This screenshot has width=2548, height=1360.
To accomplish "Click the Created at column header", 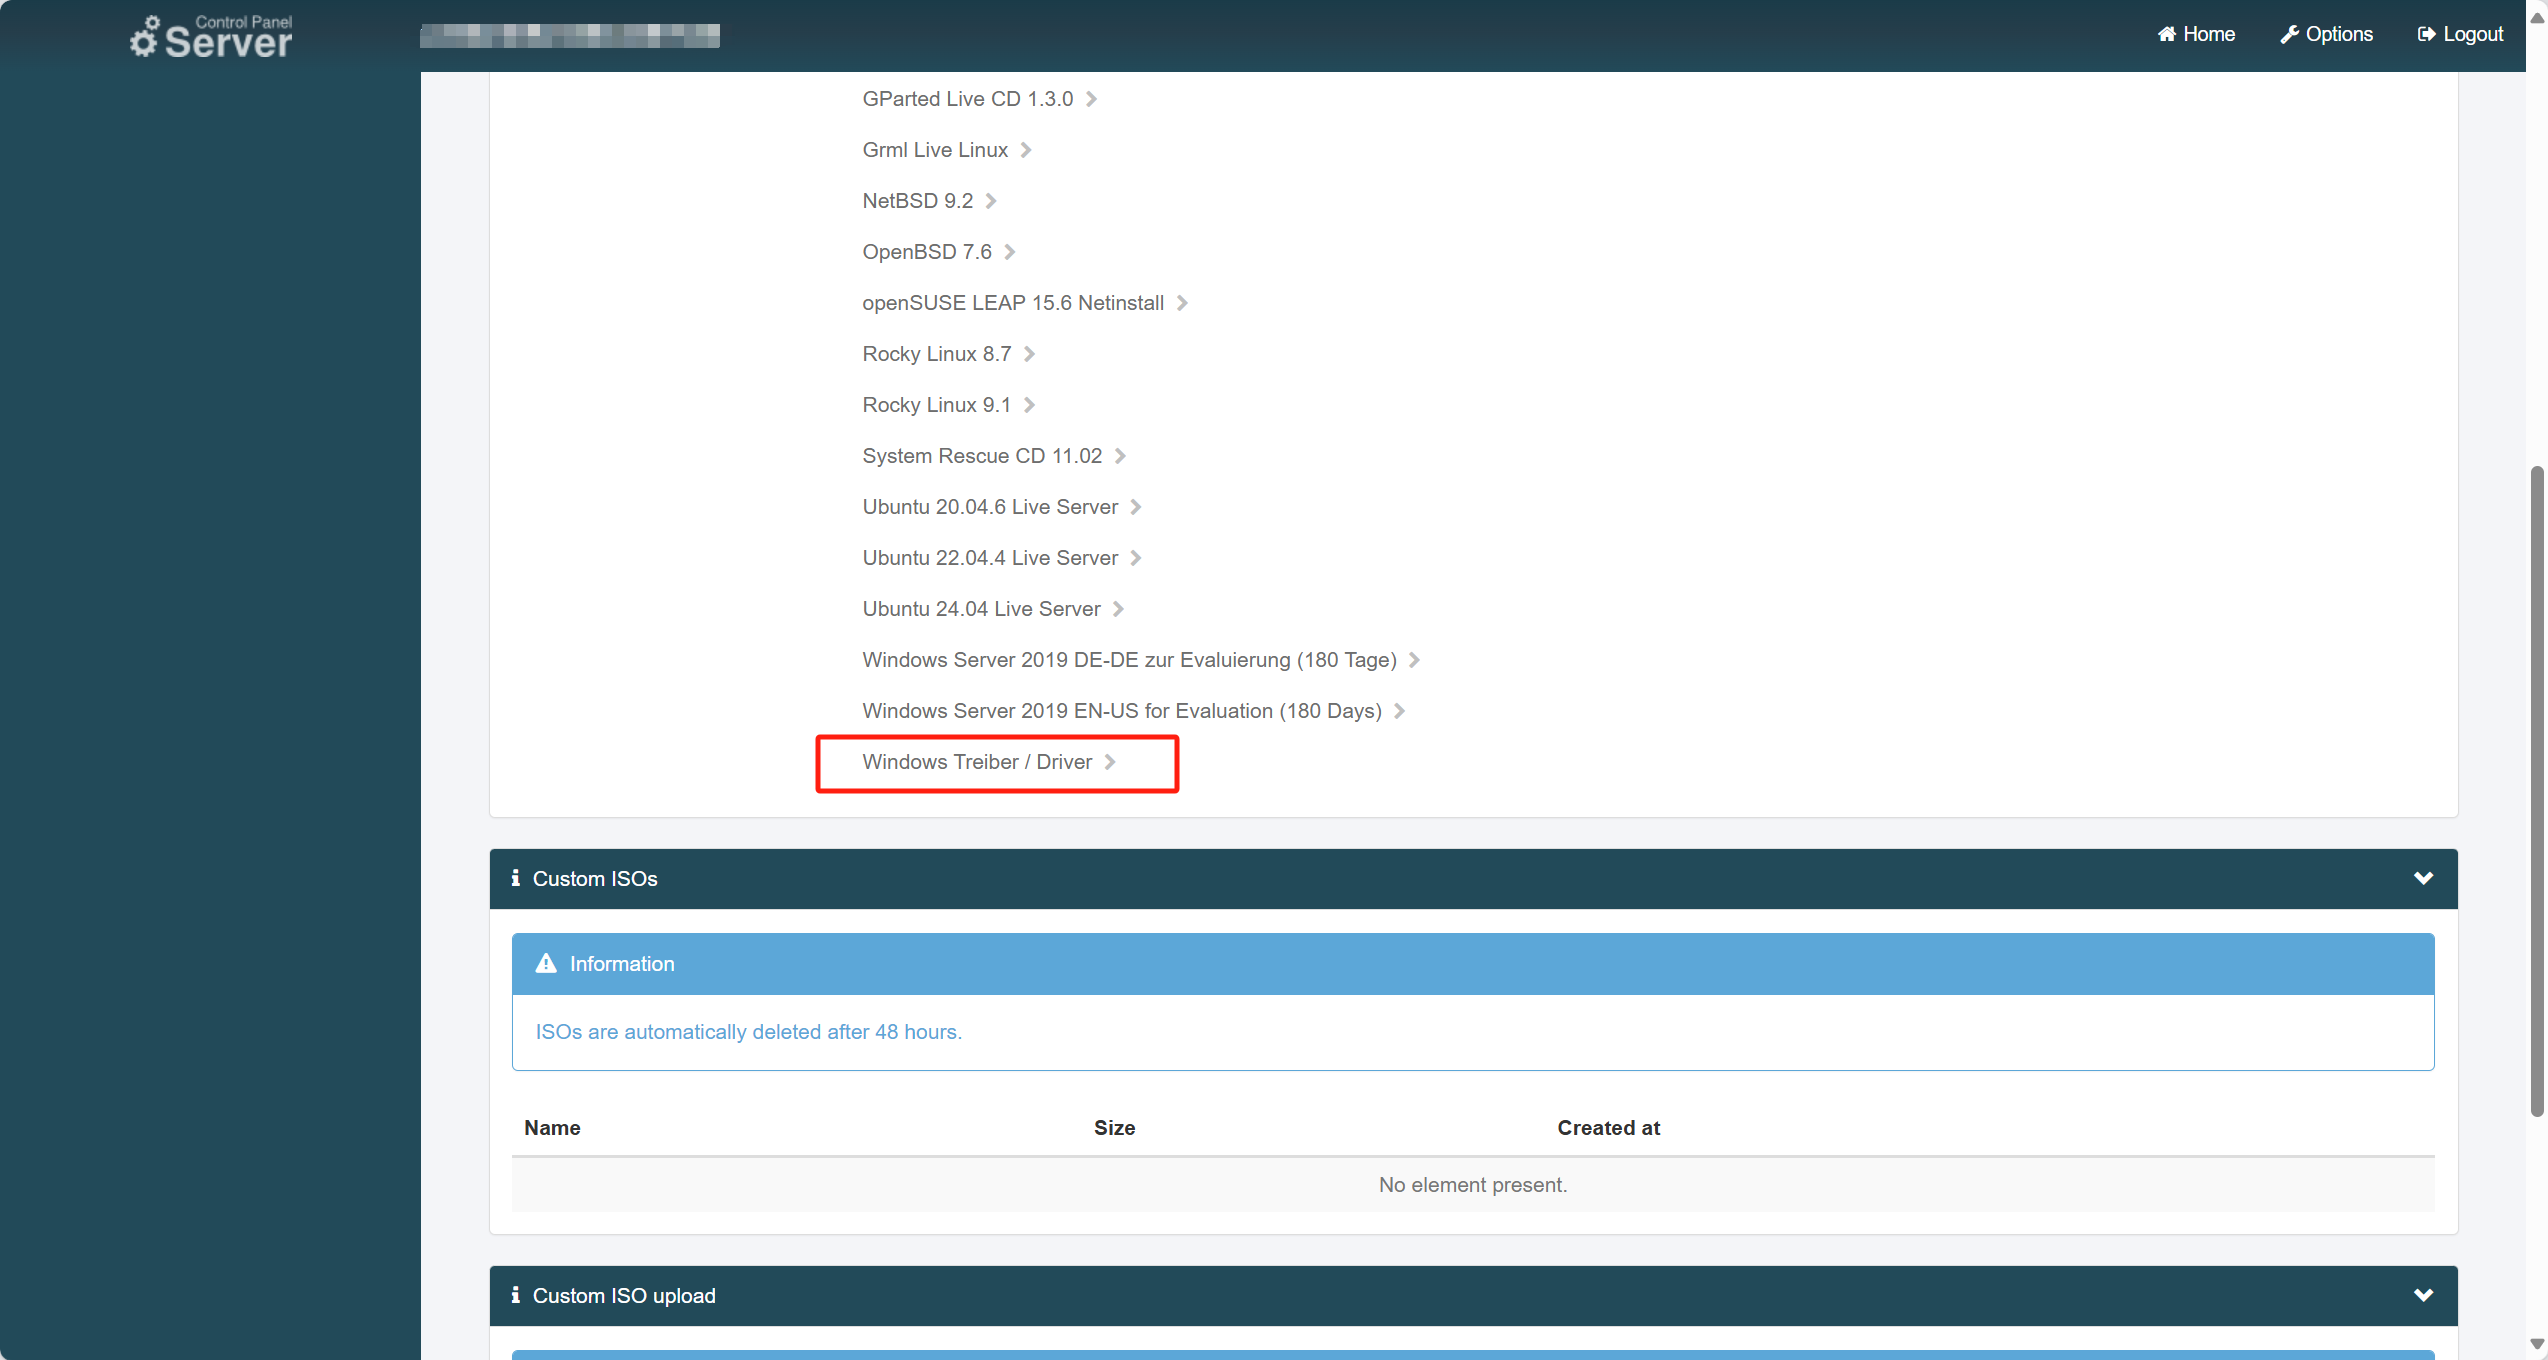I will tap(1608, 1128).
